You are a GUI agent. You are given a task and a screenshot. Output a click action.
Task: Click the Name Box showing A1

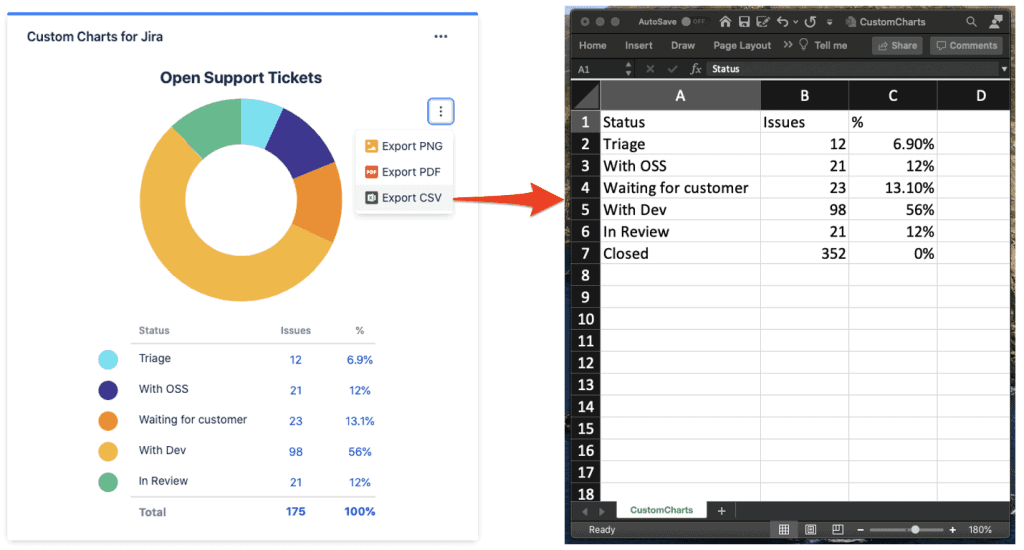tap(594, 69)
